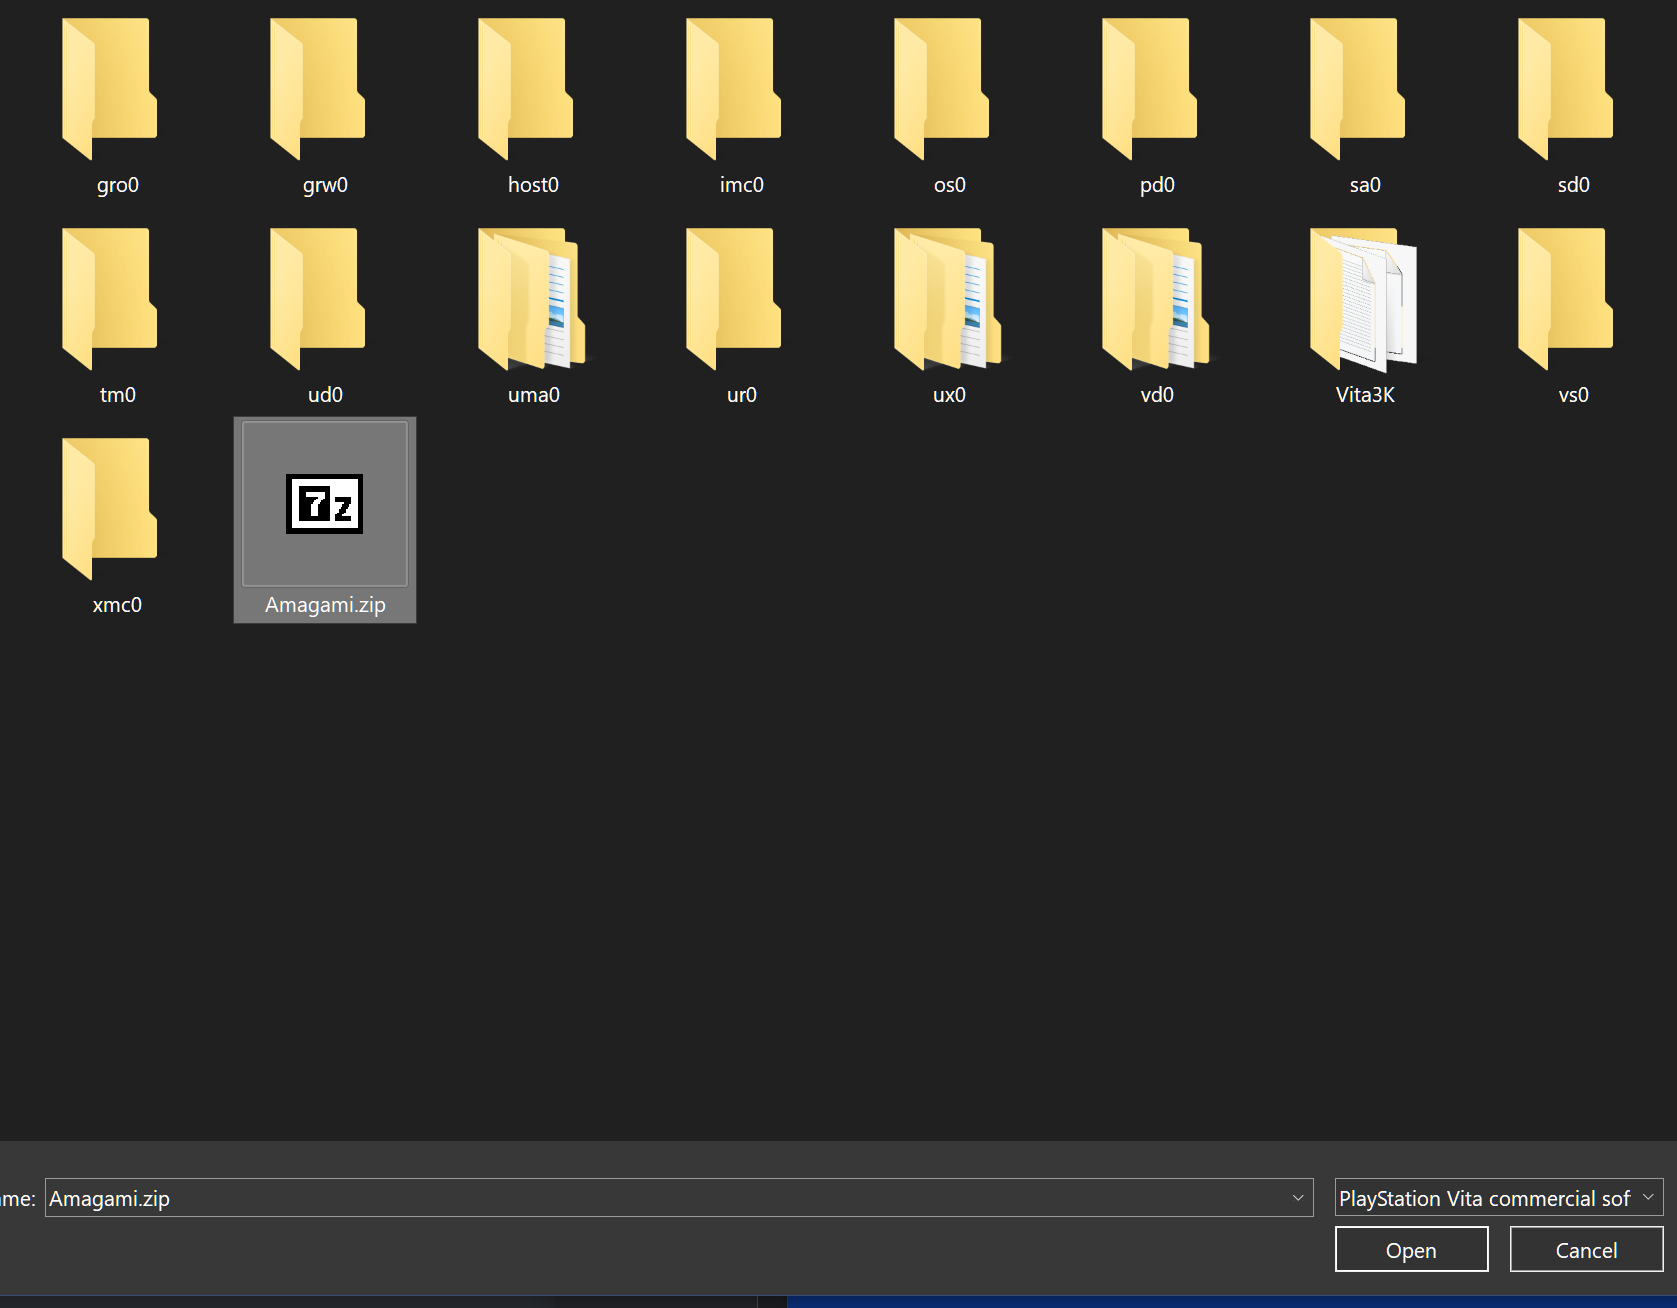This screenshot has width=1677, height=1308.
Task: Click the Vita3K folder name label
Action: pyautogui.click(x=1365, y=395)
